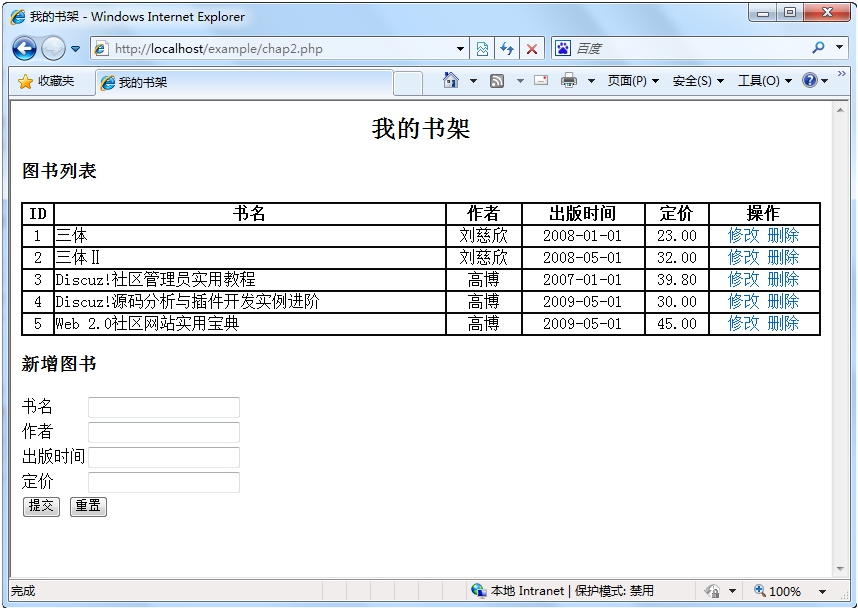Viewport: 858px width, 610px height.
Task: Click the status bar privacy icon
Action: pyautogui.click(x=712, y=591)
